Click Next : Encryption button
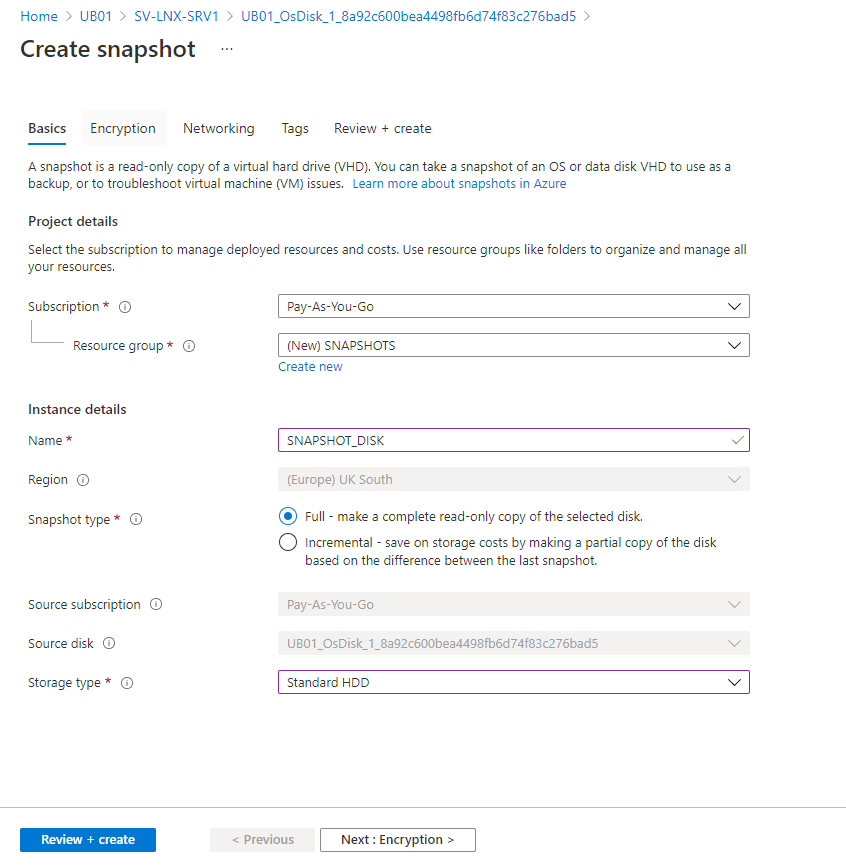 tap(397, 840)
